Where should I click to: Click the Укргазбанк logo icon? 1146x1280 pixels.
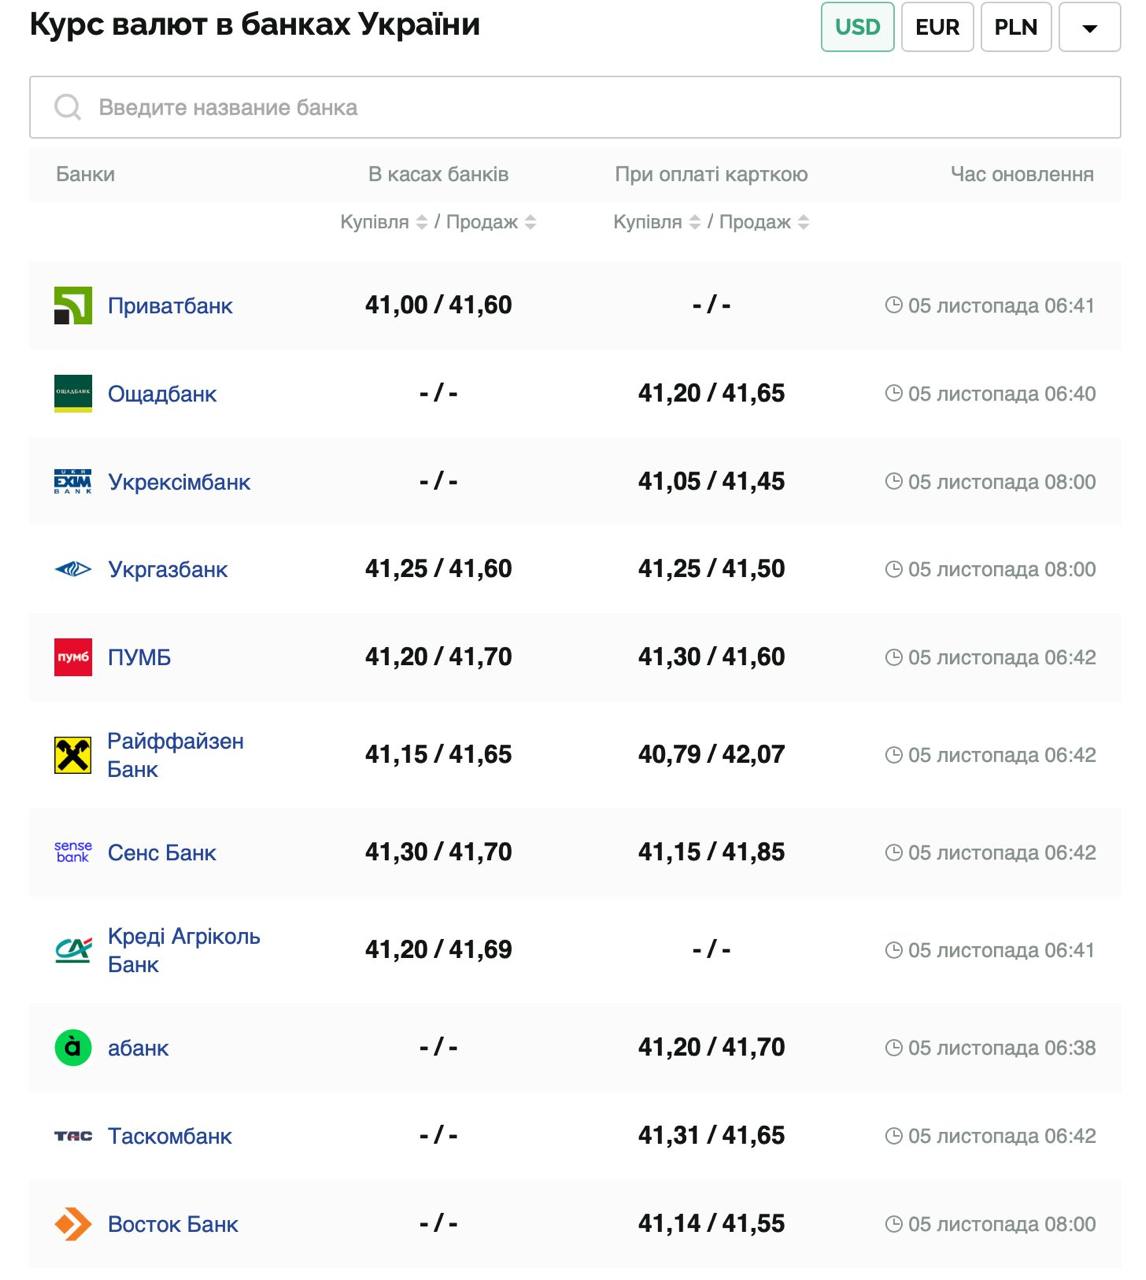pos(73,570)
